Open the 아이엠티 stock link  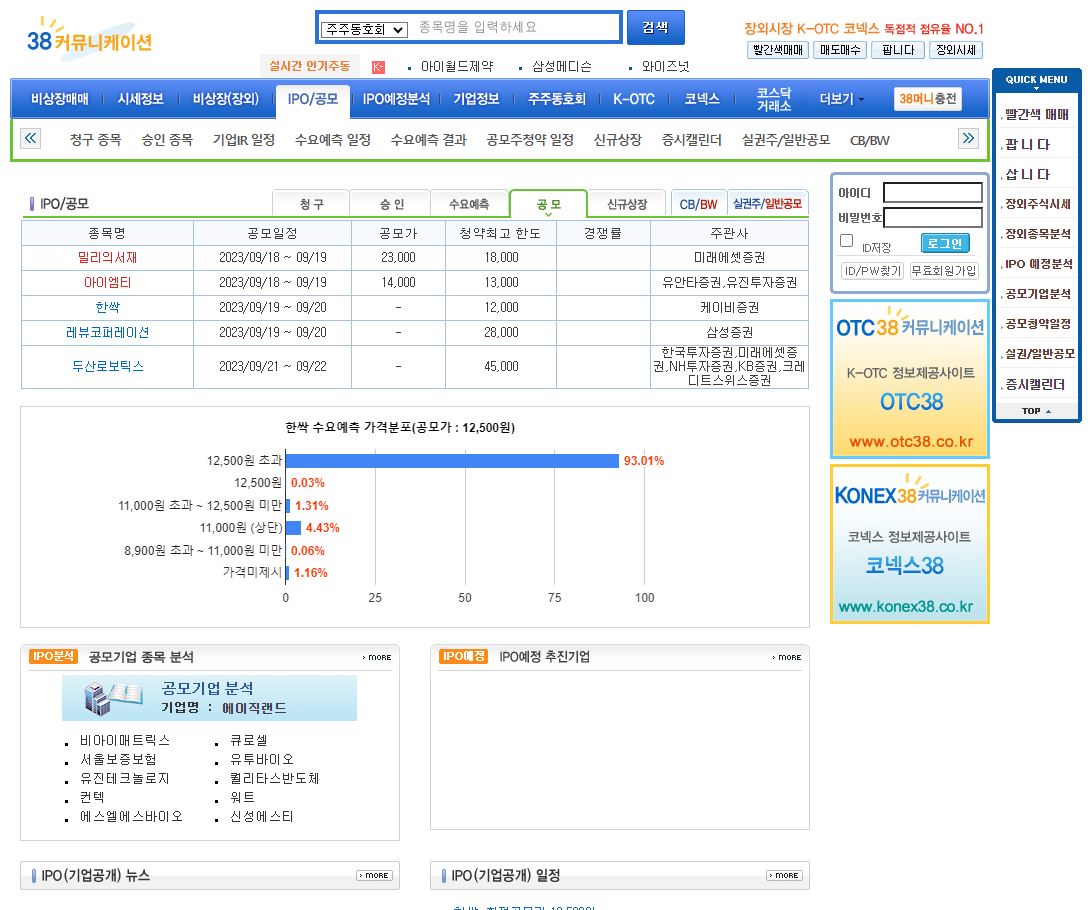tap(107, 283)
